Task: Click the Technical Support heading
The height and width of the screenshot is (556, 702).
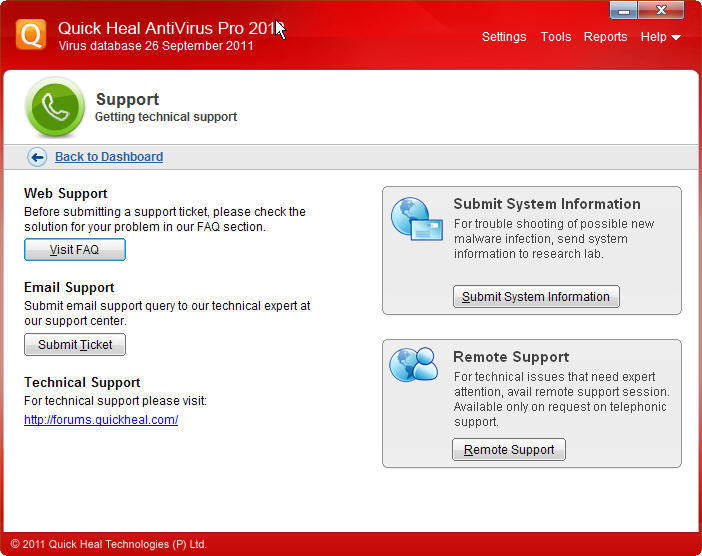Action: [82, 382]
